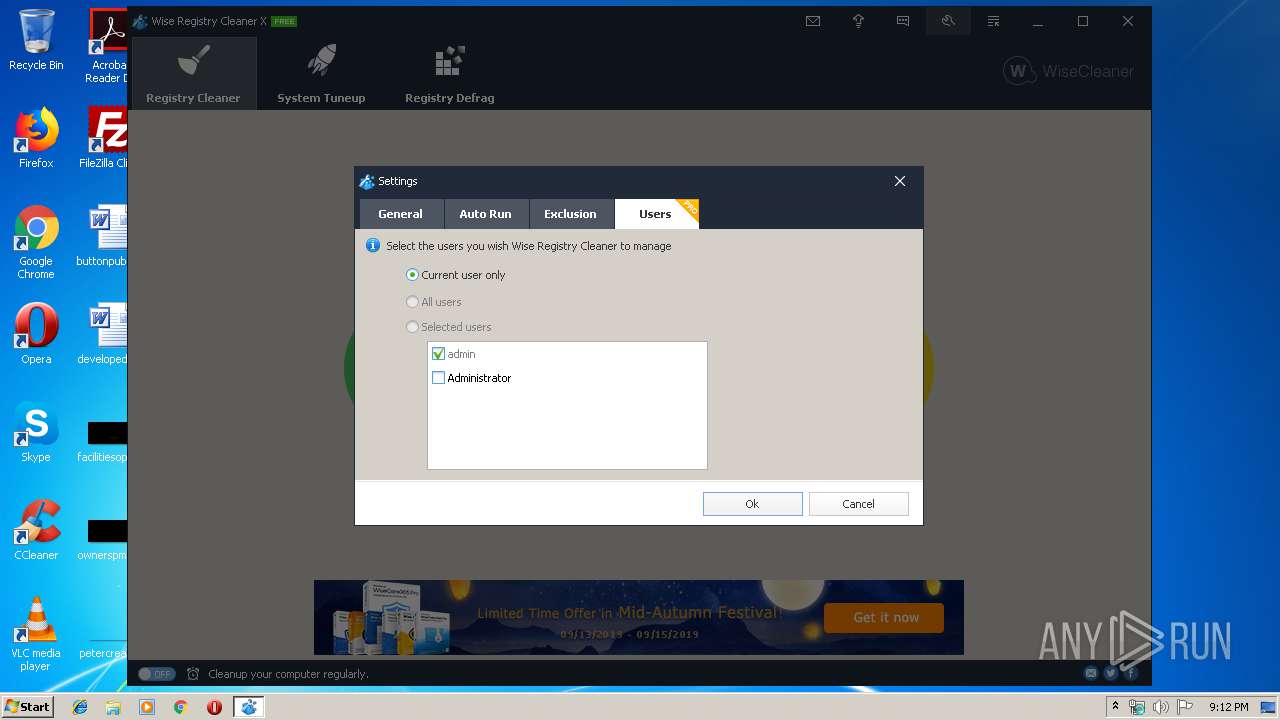Open the Registry Cleaner section
The height and width of the screenshot is (720, 1280).
pos(193,74)
